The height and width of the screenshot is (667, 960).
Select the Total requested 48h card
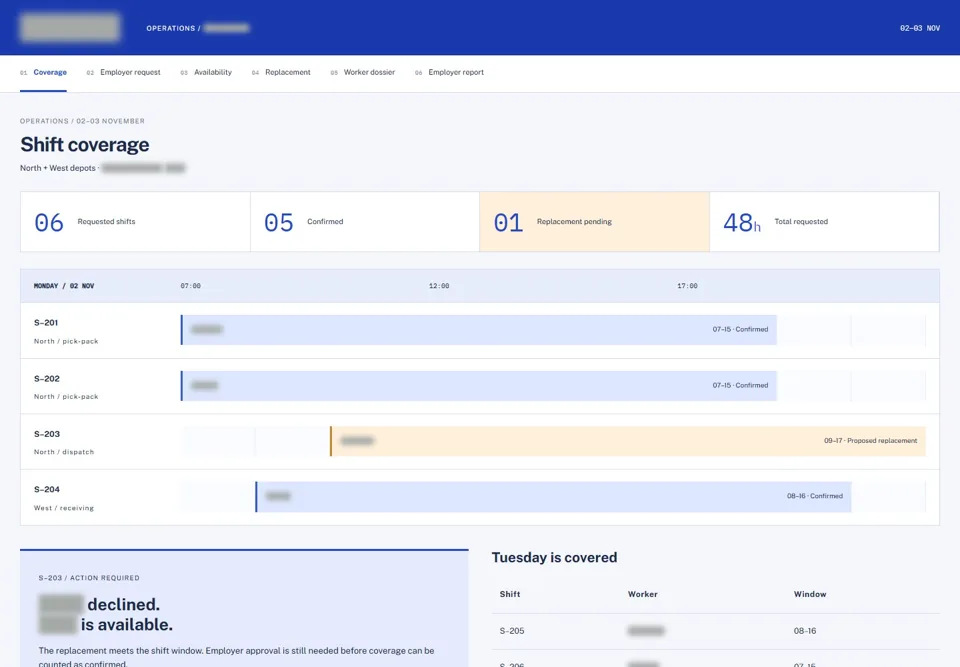pos(824,222)
